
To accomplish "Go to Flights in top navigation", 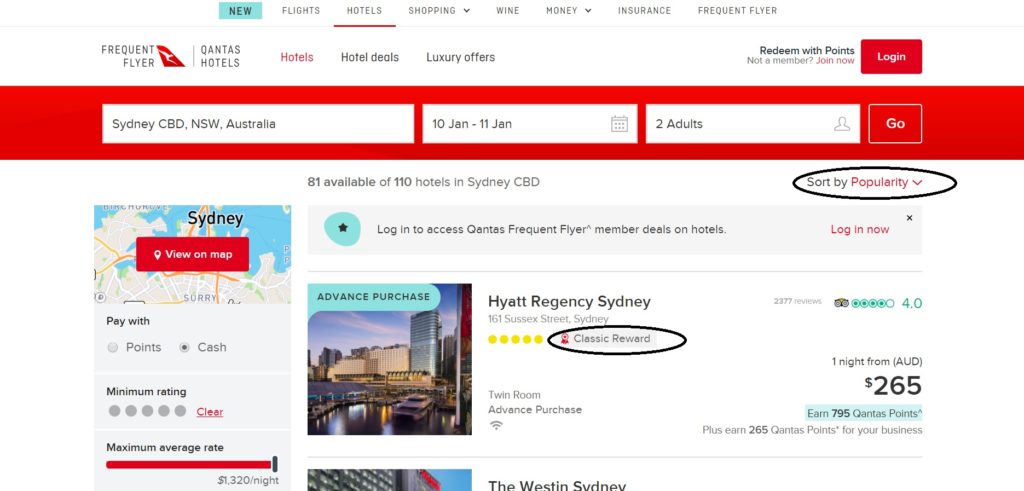I will (301, 10).
